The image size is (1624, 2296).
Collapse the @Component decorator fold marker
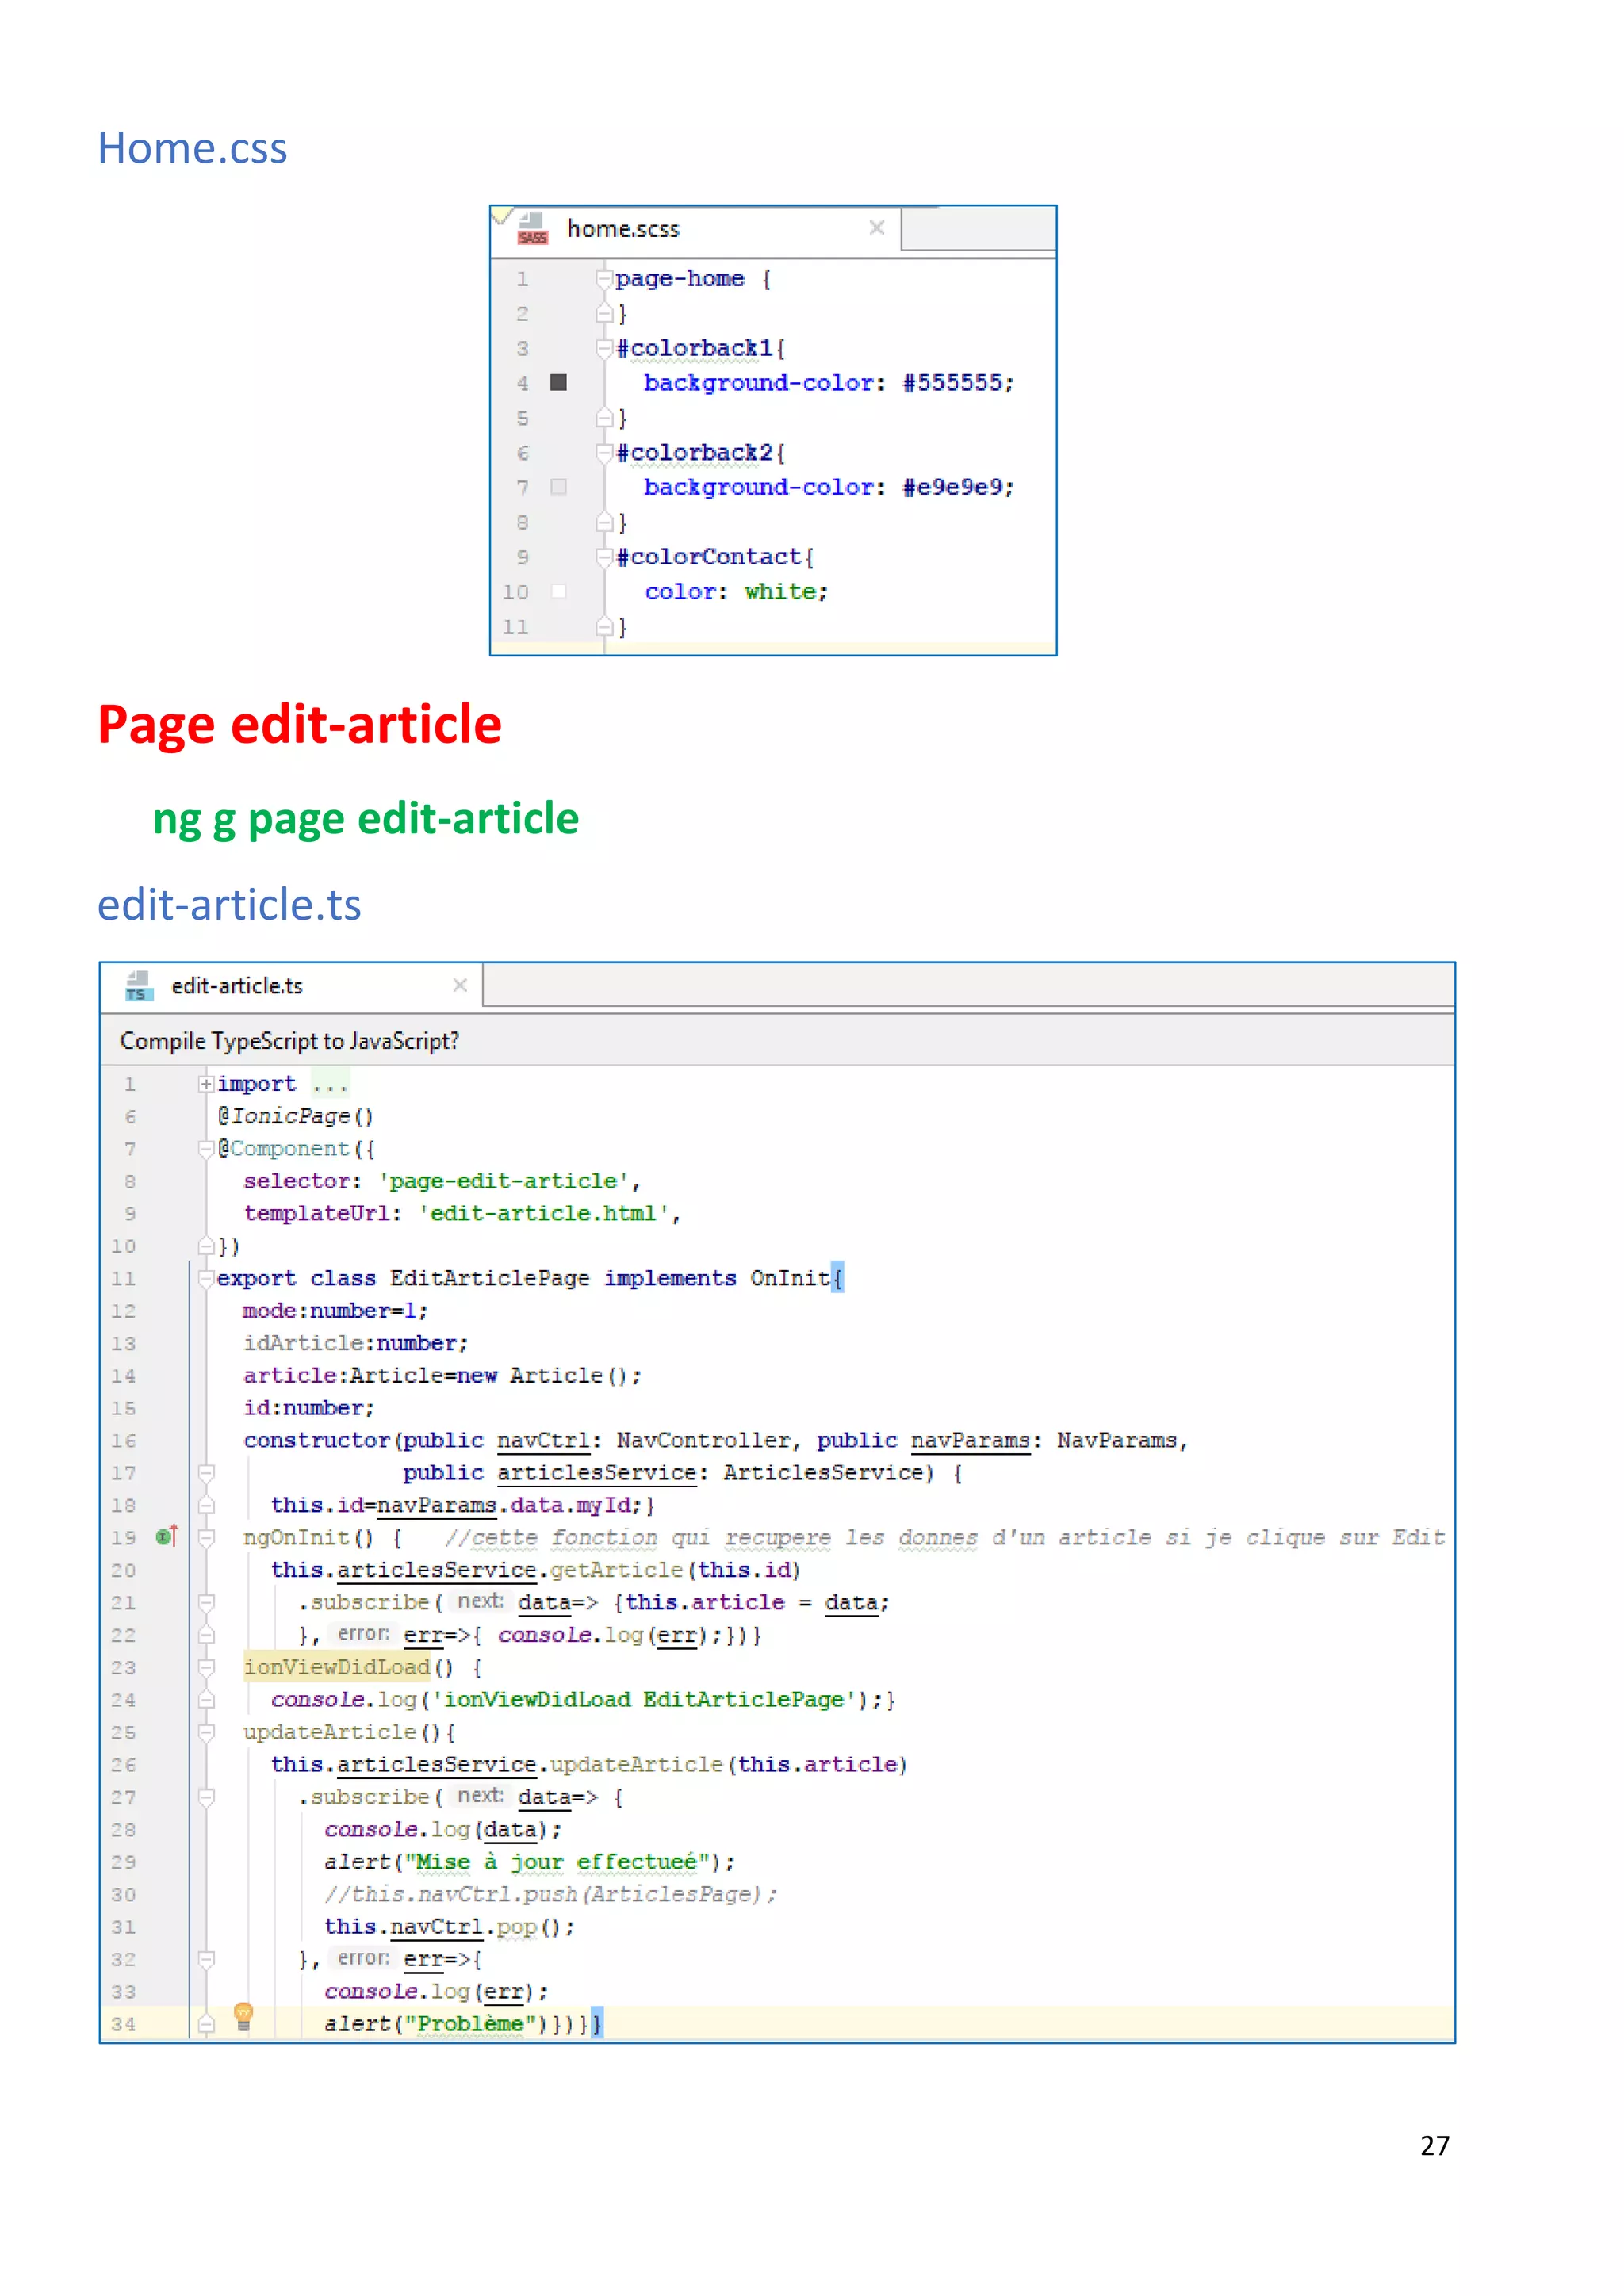(206, 1149)
